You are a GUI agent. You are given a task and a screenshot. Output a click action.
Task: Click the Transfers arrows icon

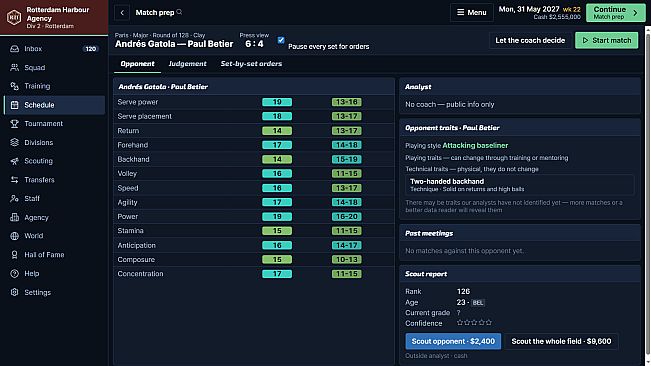(x=15, y=180)
